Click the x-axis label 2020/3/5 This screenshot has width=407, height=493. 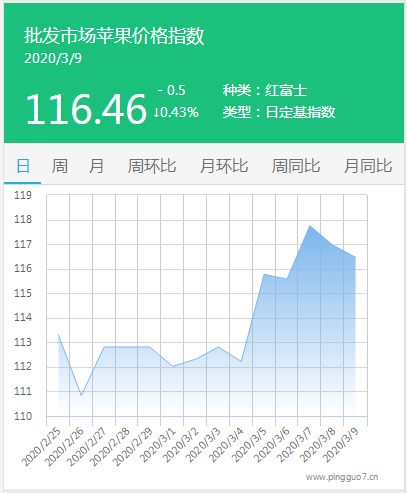(x=249, y=445)
